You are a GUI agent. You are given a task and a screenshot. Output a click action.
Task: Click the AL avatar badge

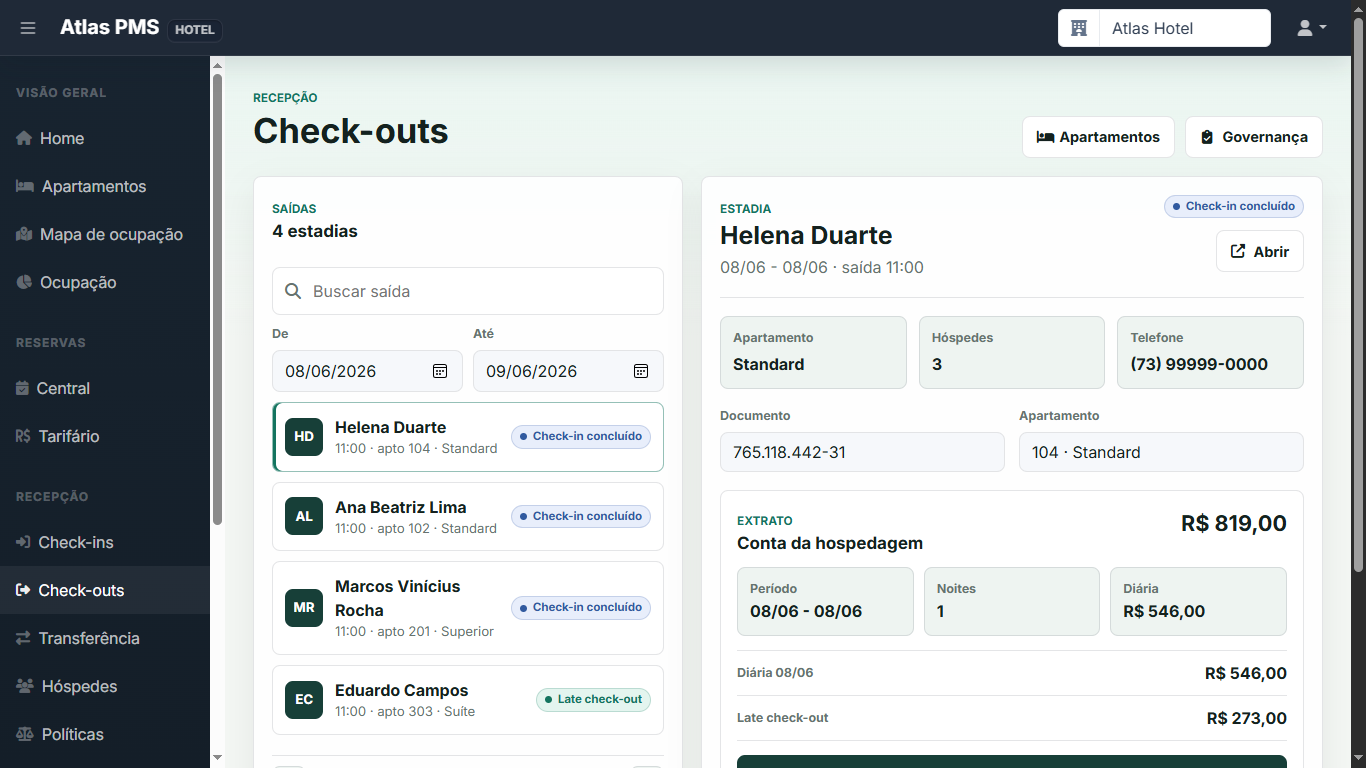304,517
